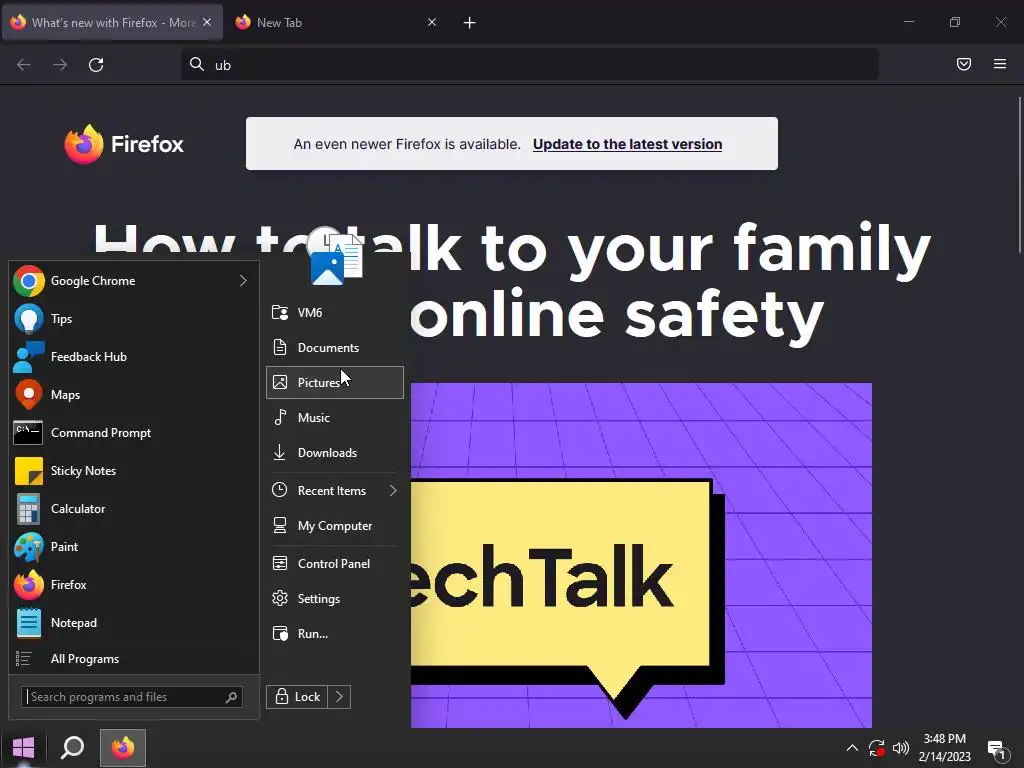Reload the current page
Viewport: 1024px width, 768px height.
pos(96,65)
